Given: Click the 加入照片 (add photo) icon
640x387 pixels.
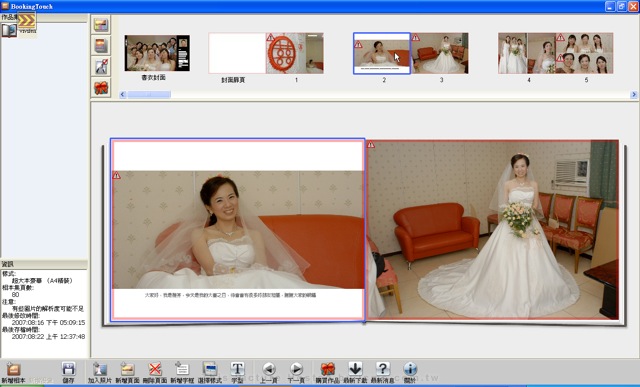Looking at the screenshot, I should (100, 369).
